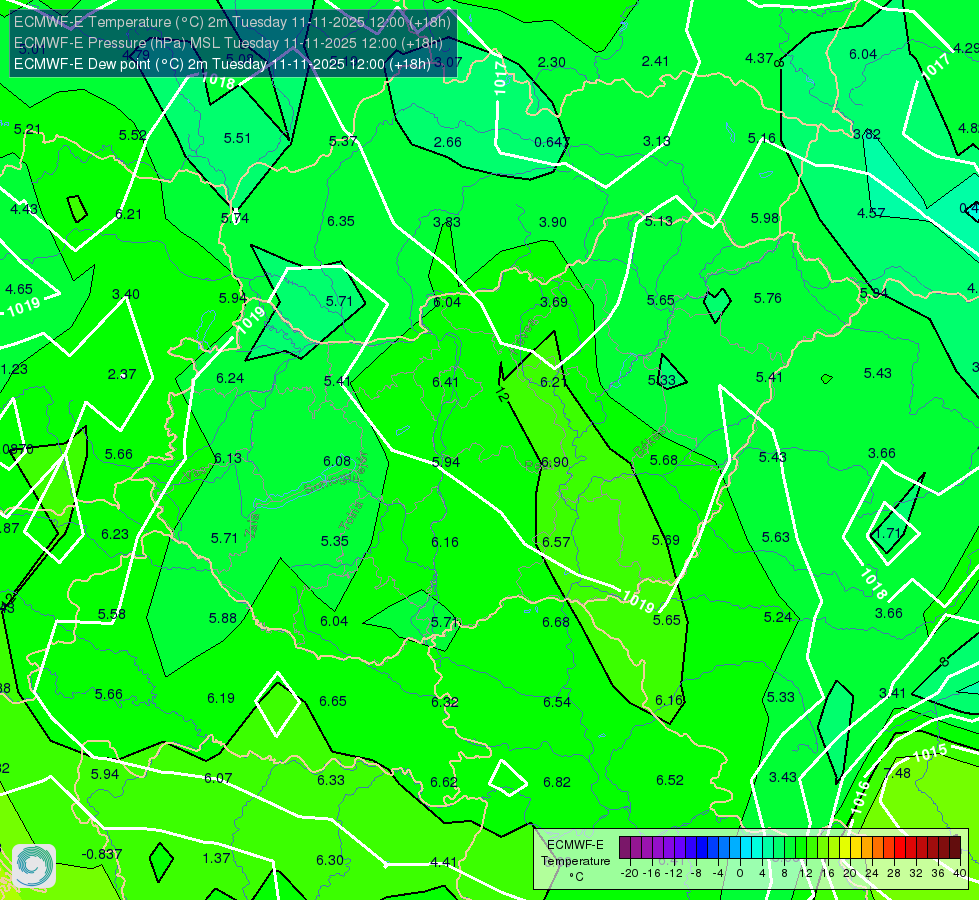Click the dew point value 2.66

point(448,142)
